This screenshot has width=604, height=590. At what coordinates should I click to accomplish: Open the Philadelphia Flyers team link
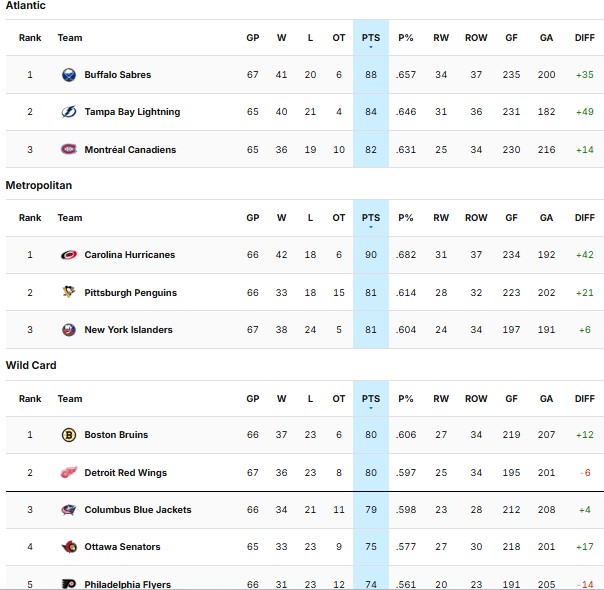127,584
